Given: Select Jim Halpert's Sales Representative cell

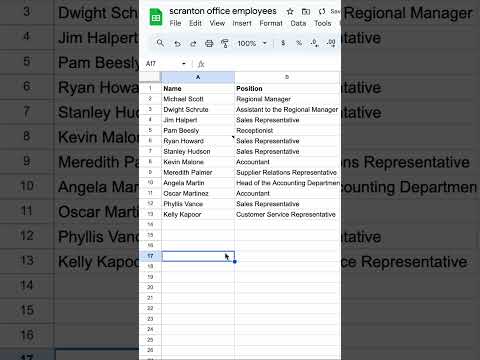Looking at the screenshot, I should 287,120.
